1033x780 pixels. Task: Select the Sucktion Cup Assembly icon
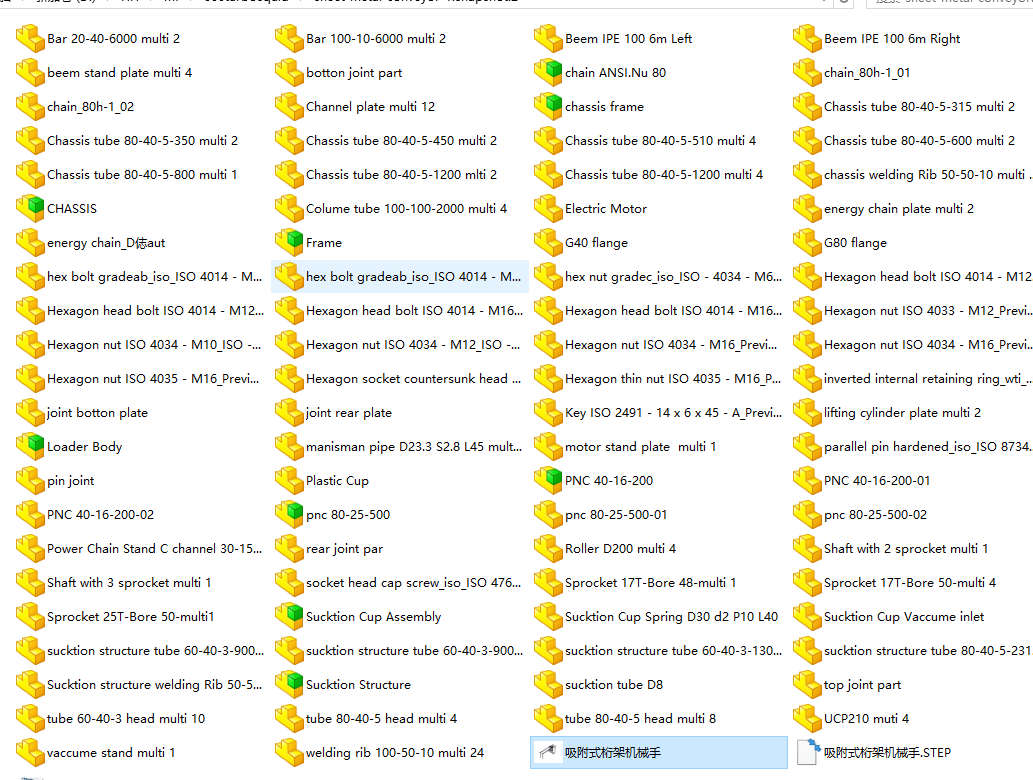pos(289,617)
